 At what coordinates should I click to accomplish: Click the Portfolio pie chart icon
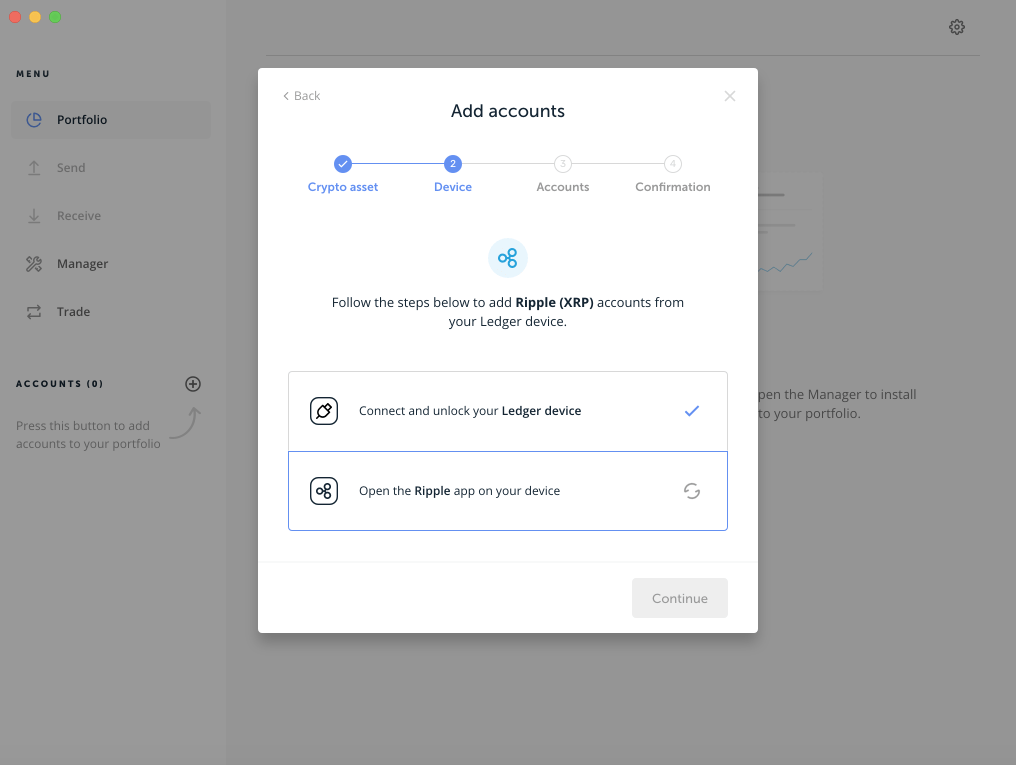click(x=34, y=120)
